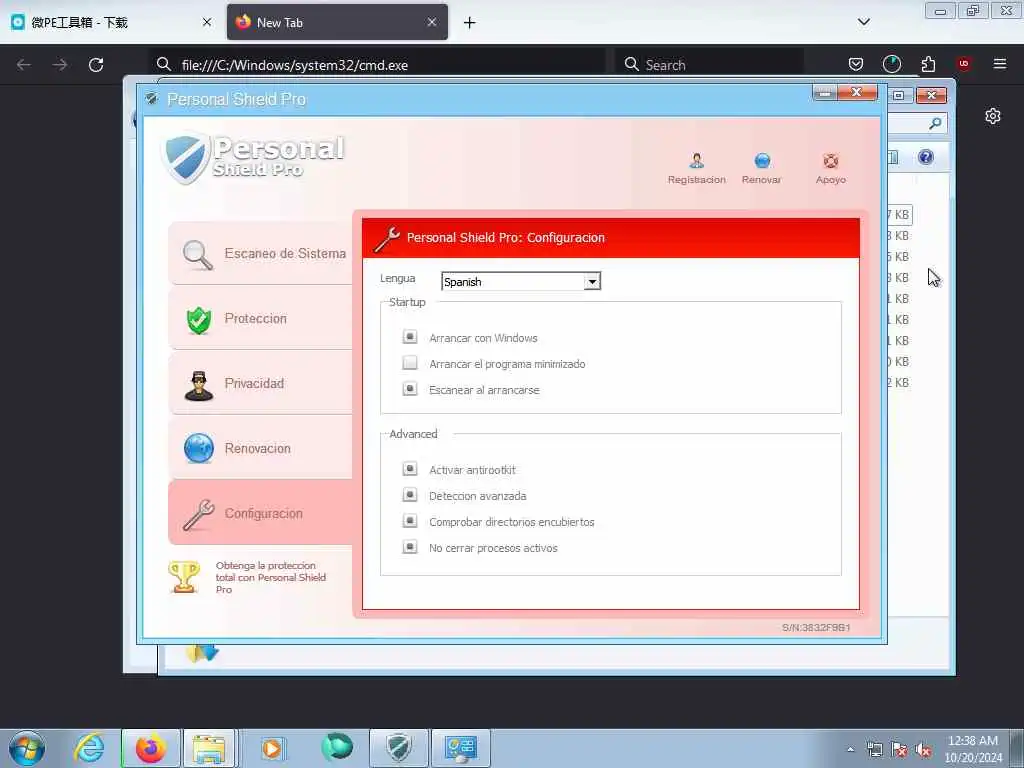Open the Privacidad section
Screen dimensions: 1024x768
pos(261,383)
